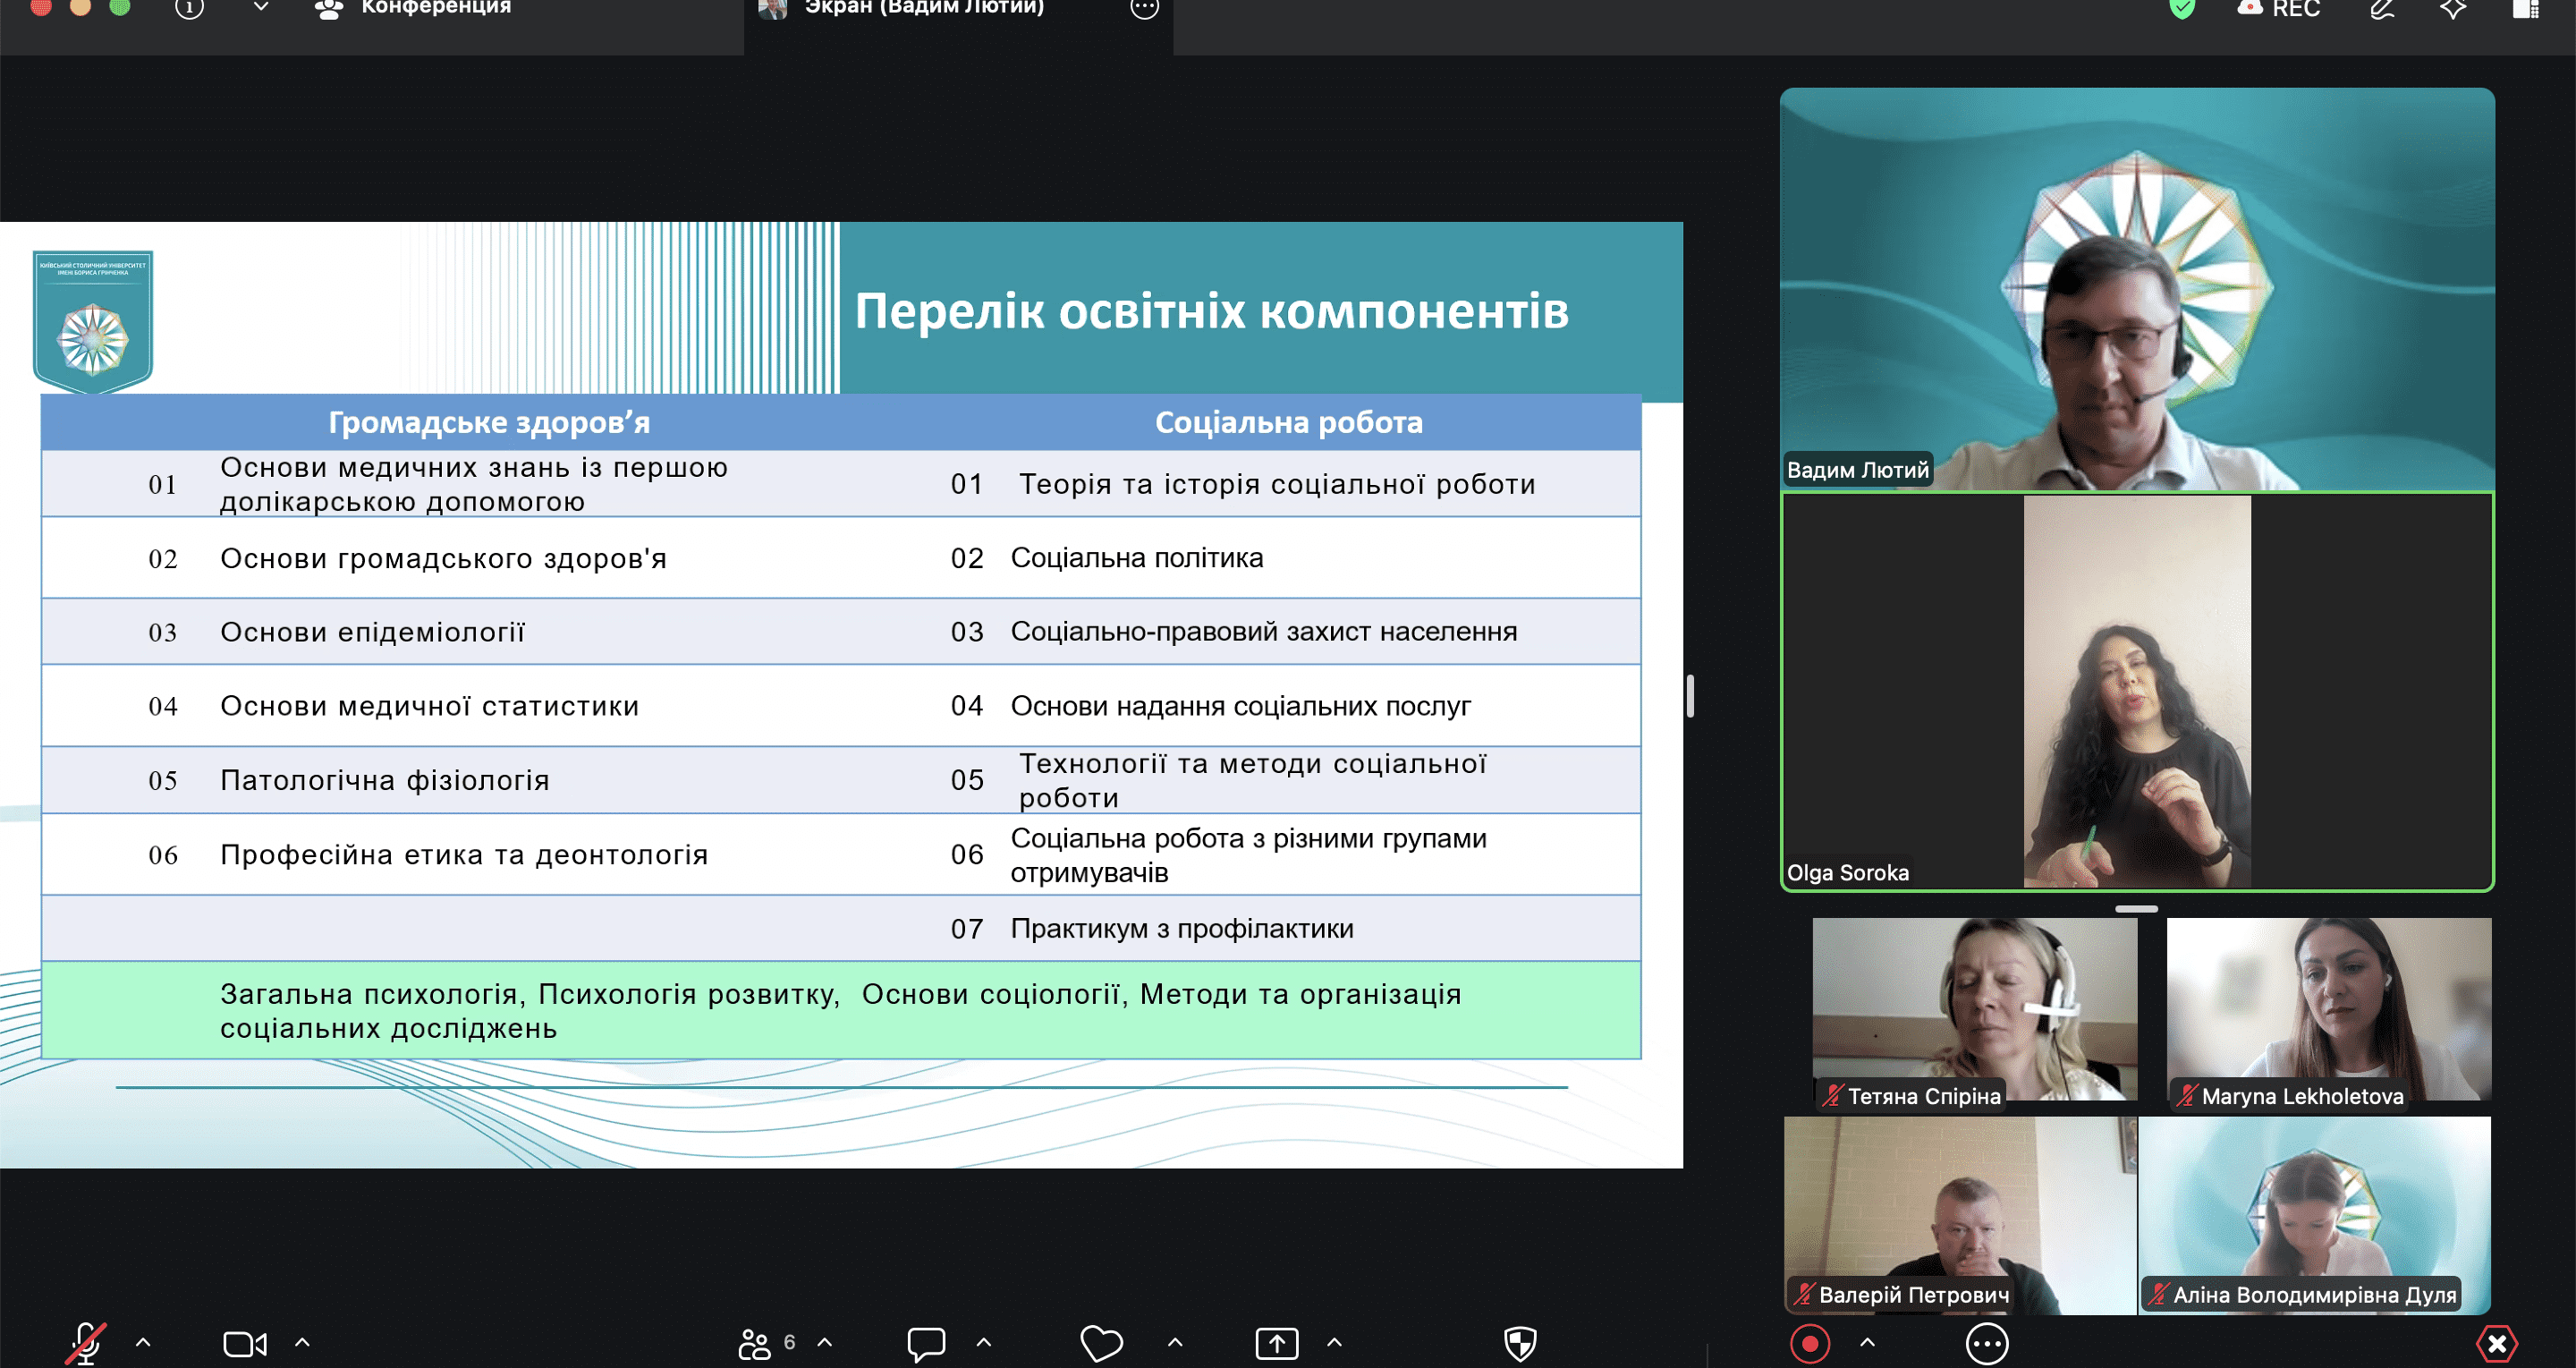Switch to the Конференция tab
The width and height of the screenshot is (2576, 1368).
coord(412,8)
